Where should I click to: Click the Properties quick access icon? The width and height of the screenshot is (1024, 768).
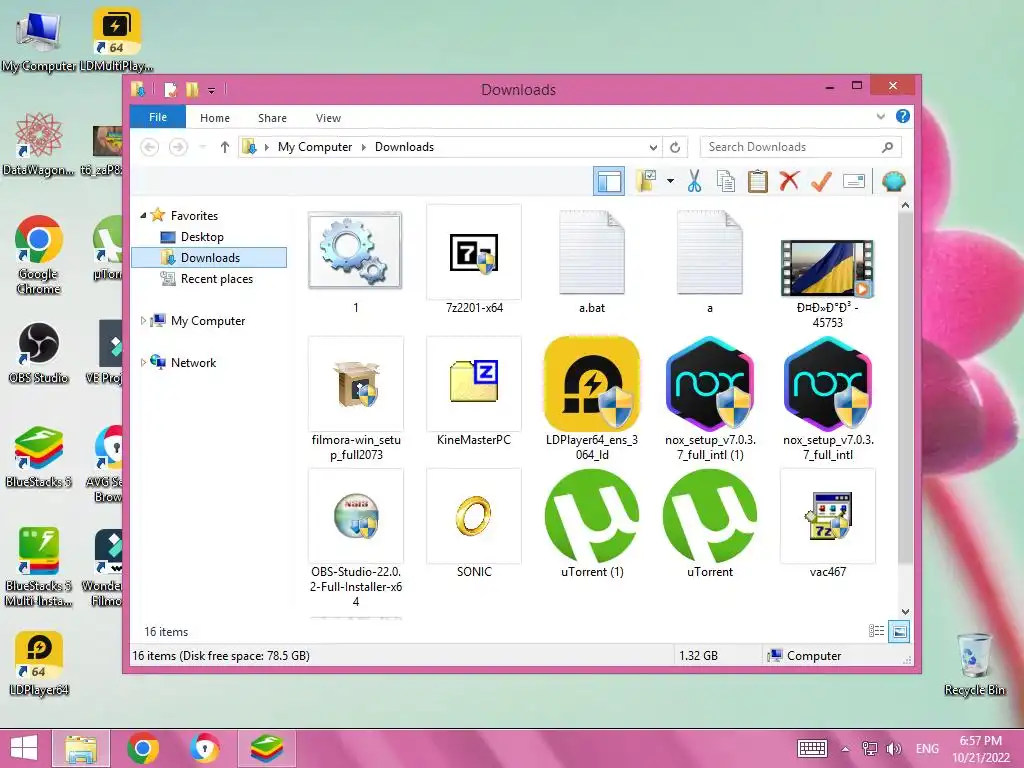click(170, 89)
